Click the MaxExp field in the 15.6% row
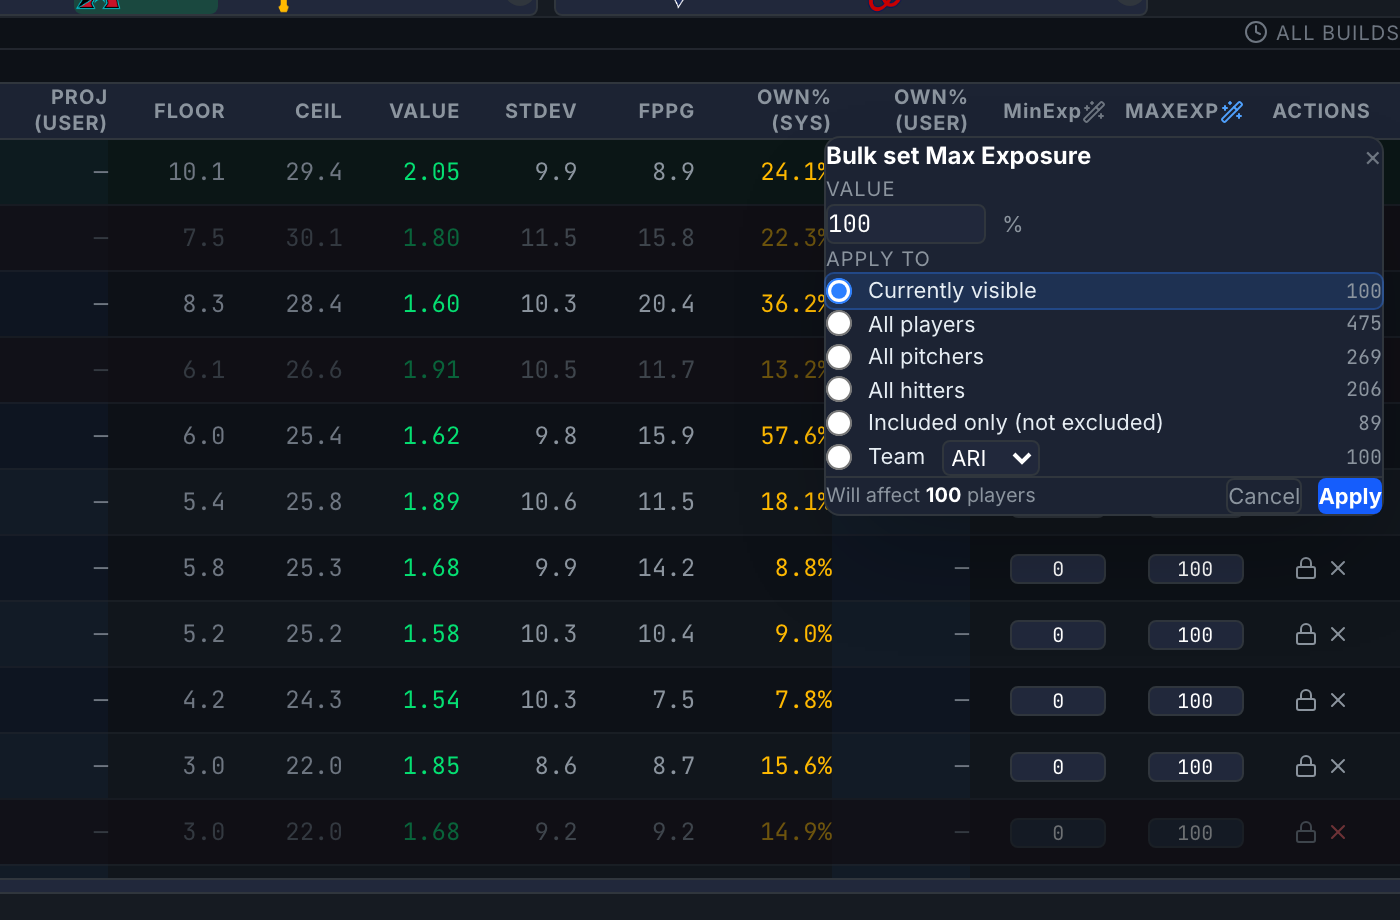1400x920 pixels. point(1195,767)
